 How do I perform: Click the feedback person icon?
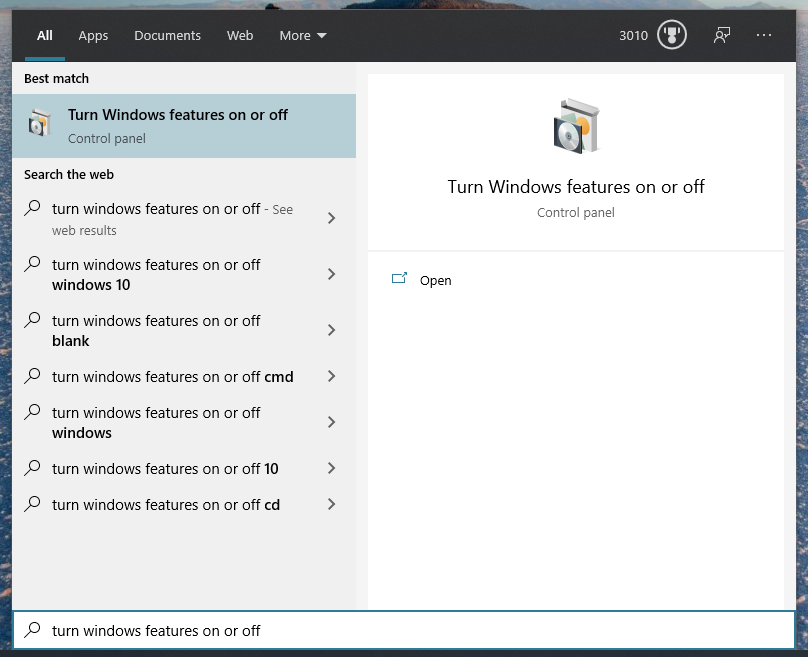coord(721,35)
